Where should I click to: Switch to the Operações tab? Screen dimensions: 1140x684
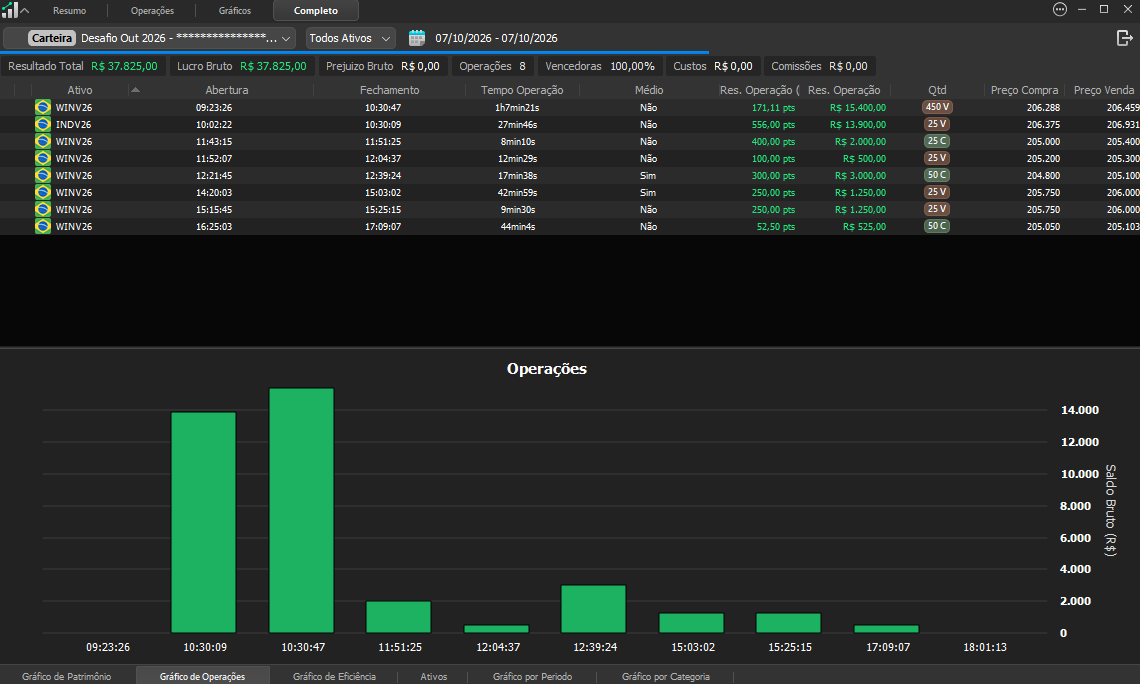point(153,11)
